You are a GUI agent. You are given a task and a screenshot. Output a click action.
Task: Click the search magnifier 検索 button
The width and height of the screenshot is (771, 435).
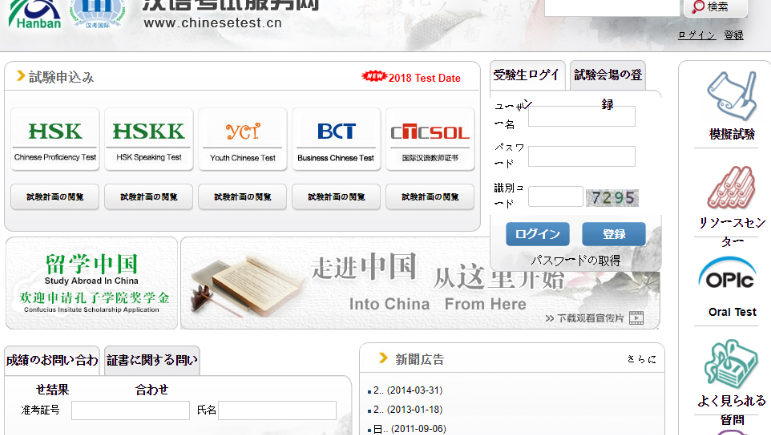click(715, 7)
